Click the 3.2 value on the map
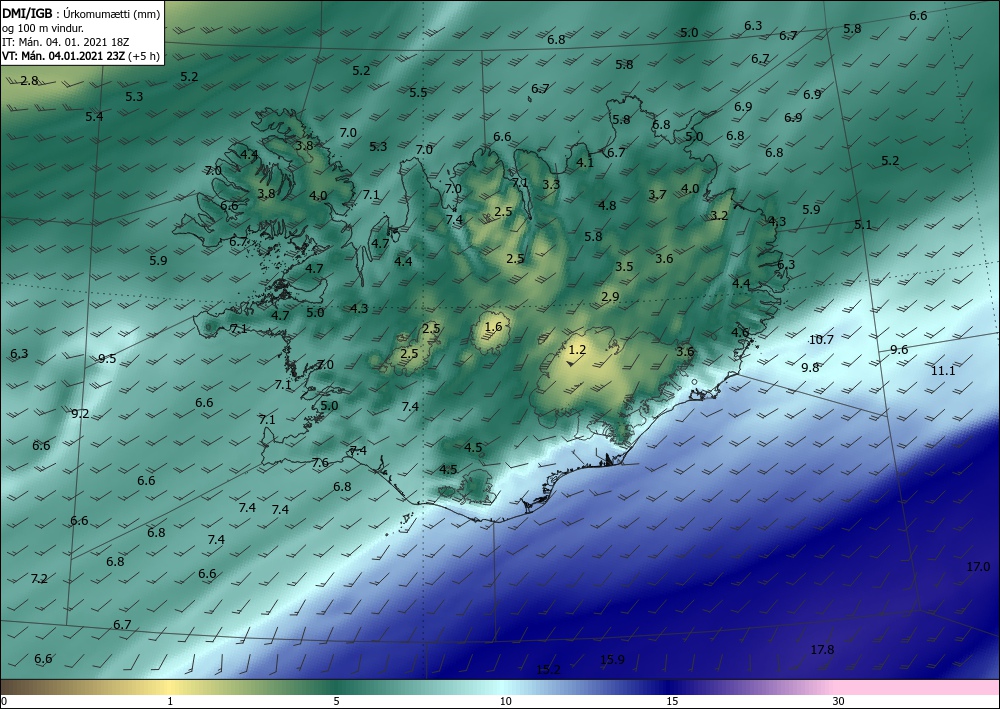The height and width of the screenshot is (709, 1000). [x=719, y=216]
